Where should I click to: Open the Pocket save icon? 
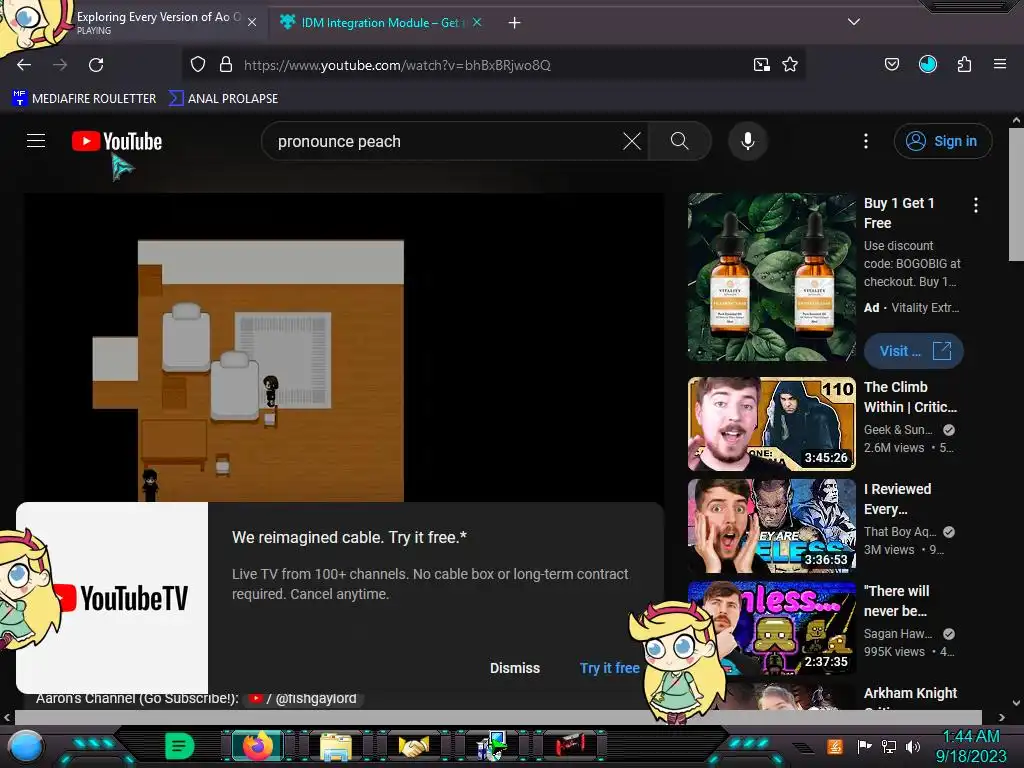[892, 64]
